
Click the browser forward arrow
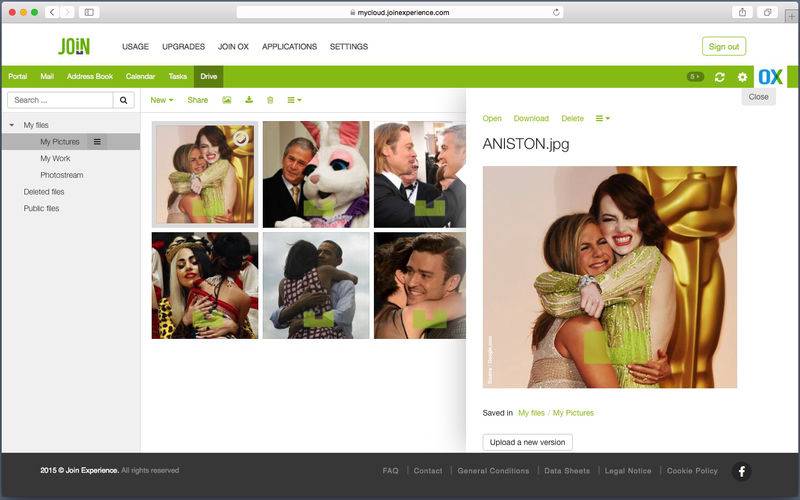coord(67,12)
